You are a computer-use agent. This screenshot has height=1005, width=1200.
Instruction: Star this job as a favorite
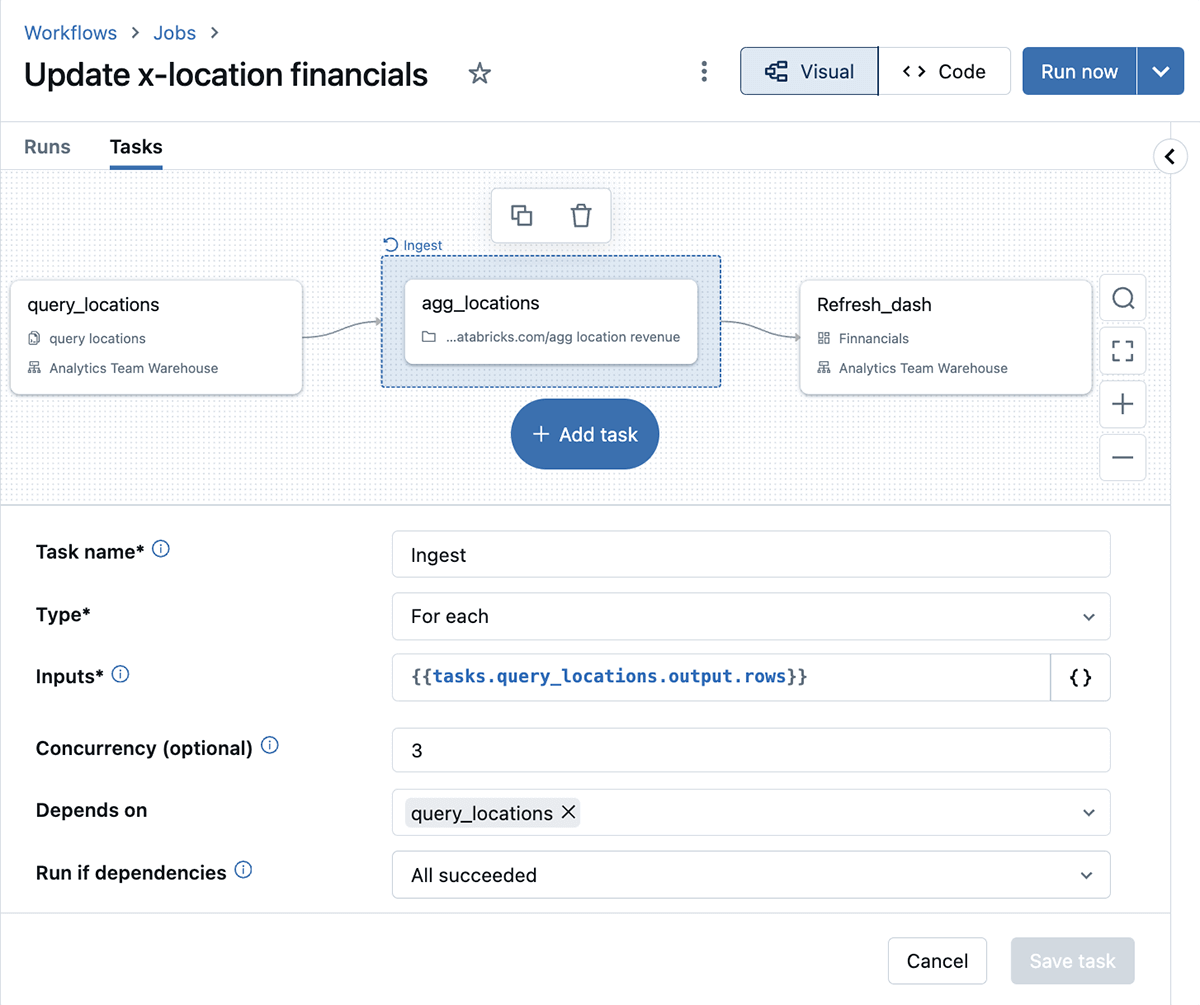[480, 73]
